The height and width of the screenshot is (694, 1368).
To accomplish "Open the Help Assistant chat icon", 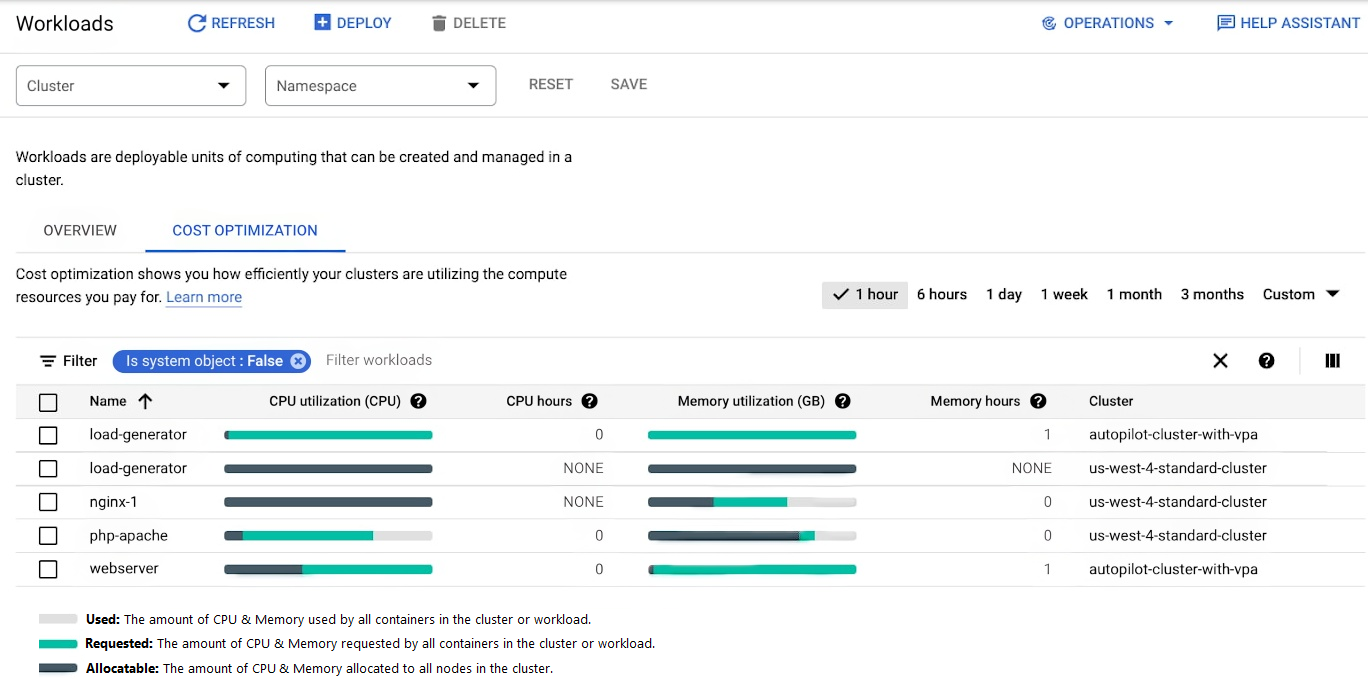I will [x=1225, y=23].
